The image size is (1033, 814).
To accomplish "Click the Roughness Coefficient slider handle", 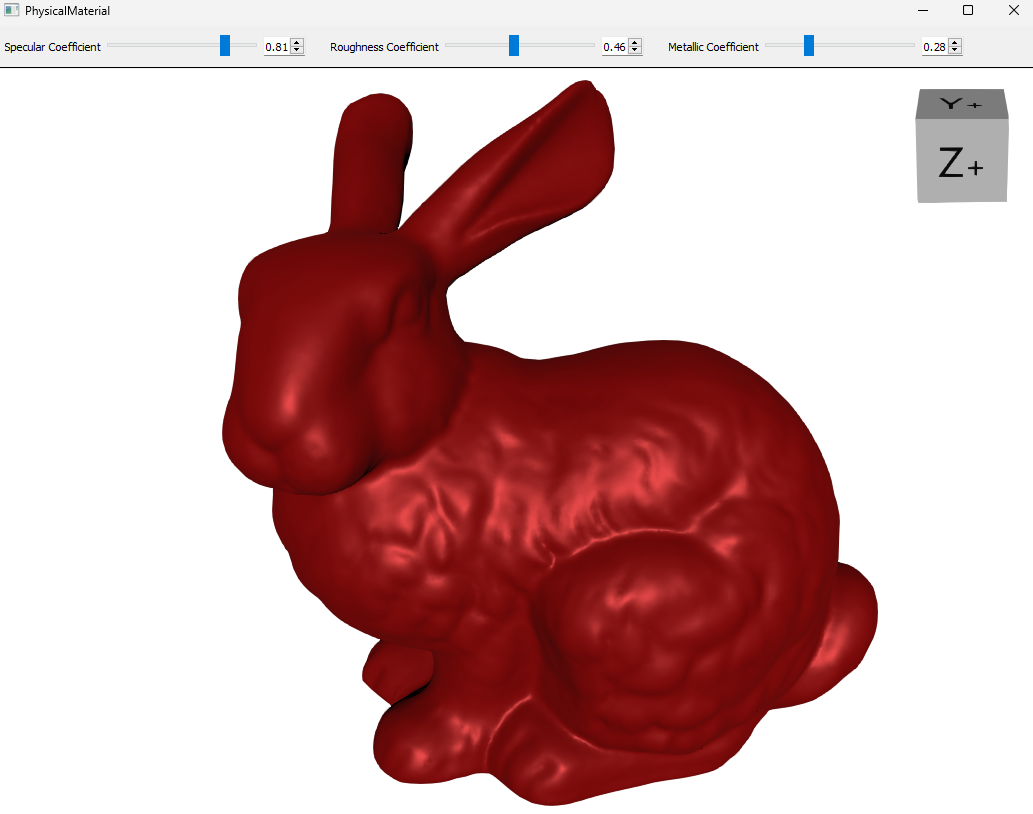I will click(514, 46).
